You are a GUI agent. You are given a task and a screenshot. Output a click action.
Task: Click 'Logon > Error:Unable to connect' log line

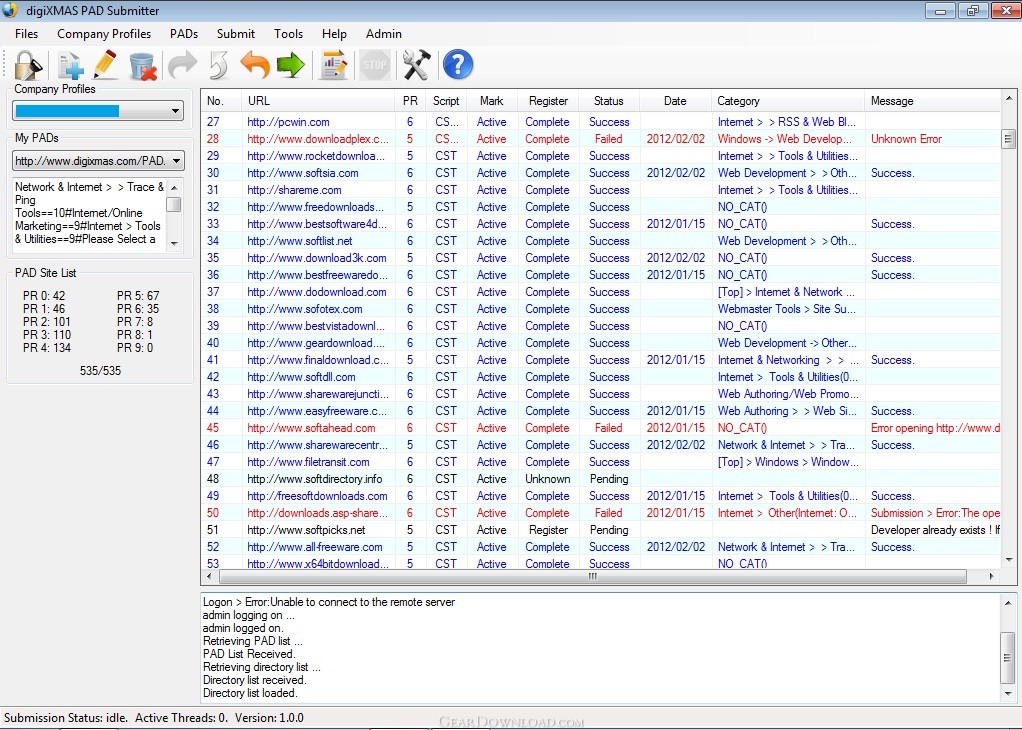pyautogui.click(x=329, y=602)
